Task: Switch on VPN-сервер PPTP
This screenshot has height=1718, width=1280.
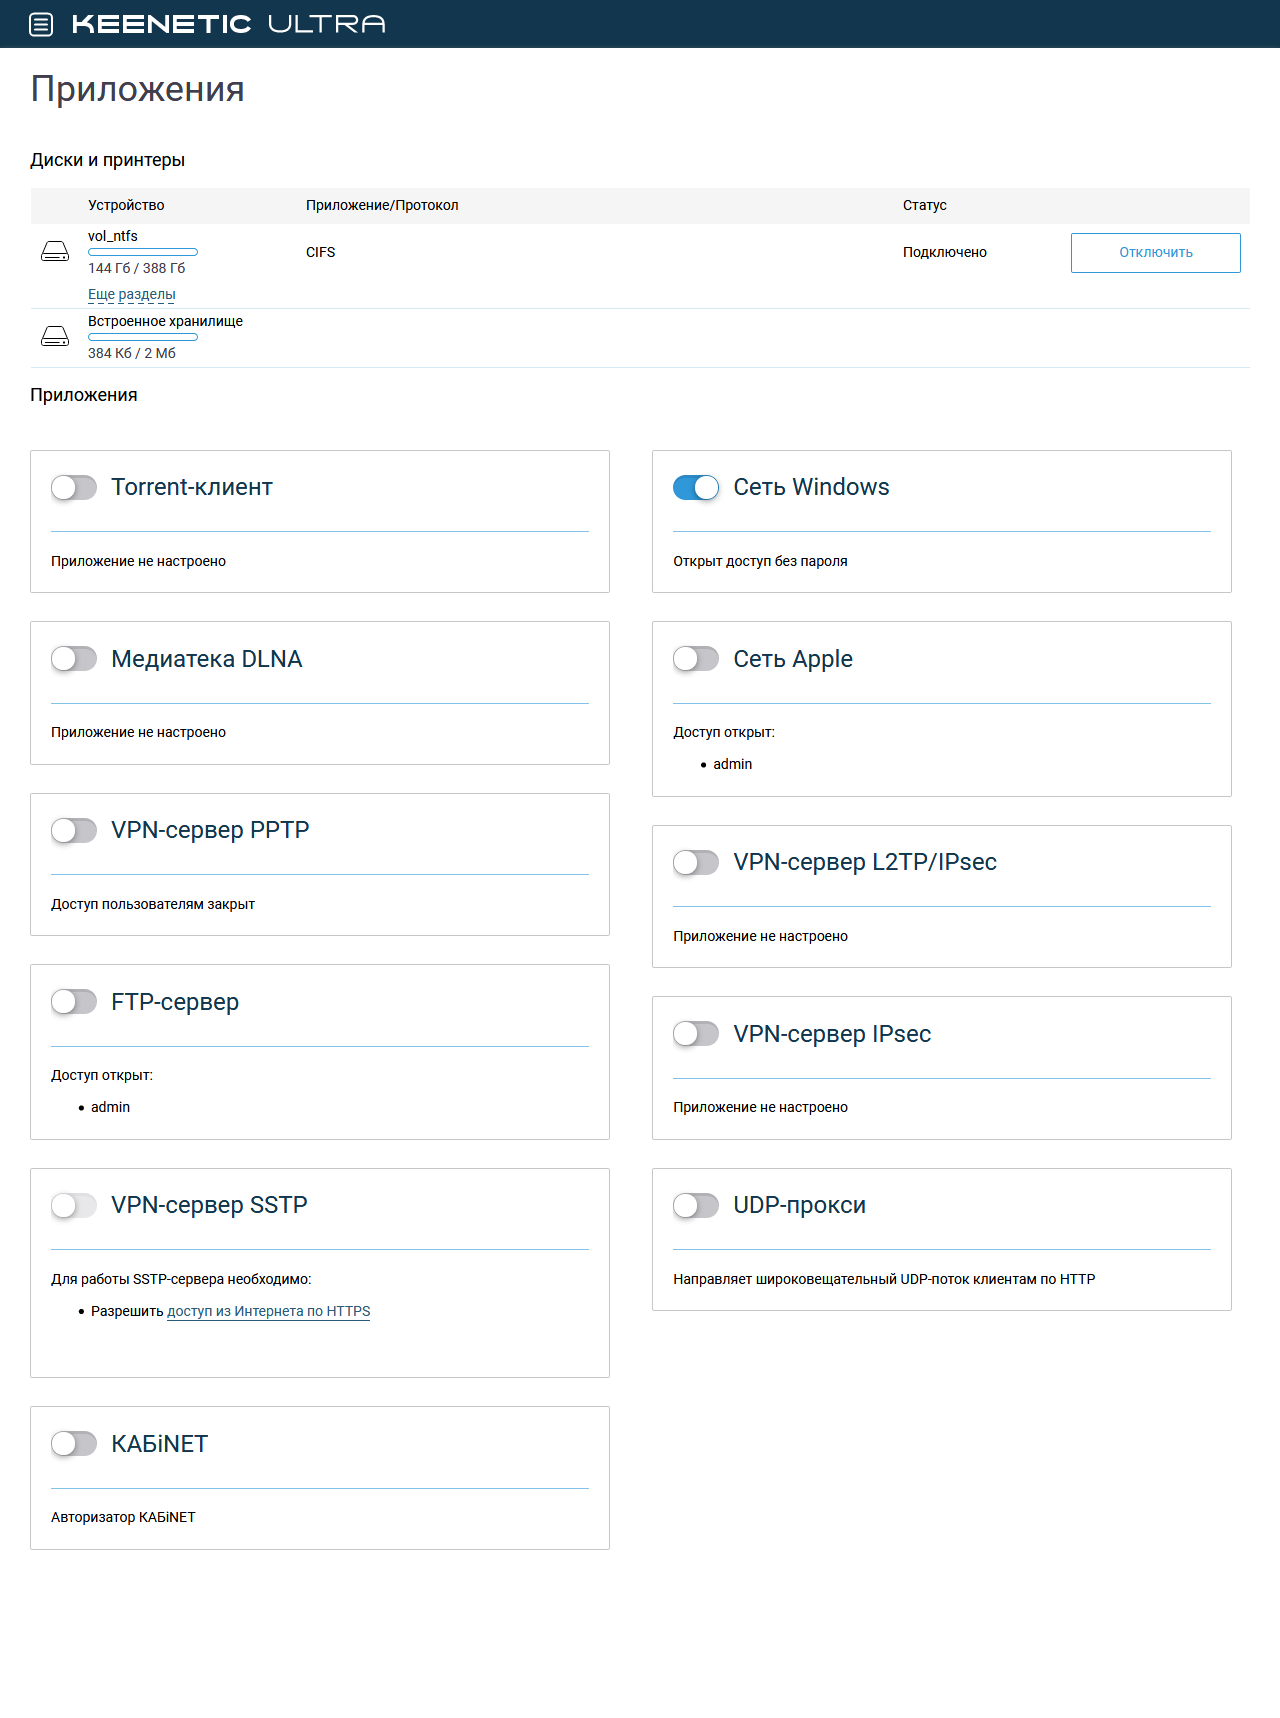Action: tap(74, 831)
